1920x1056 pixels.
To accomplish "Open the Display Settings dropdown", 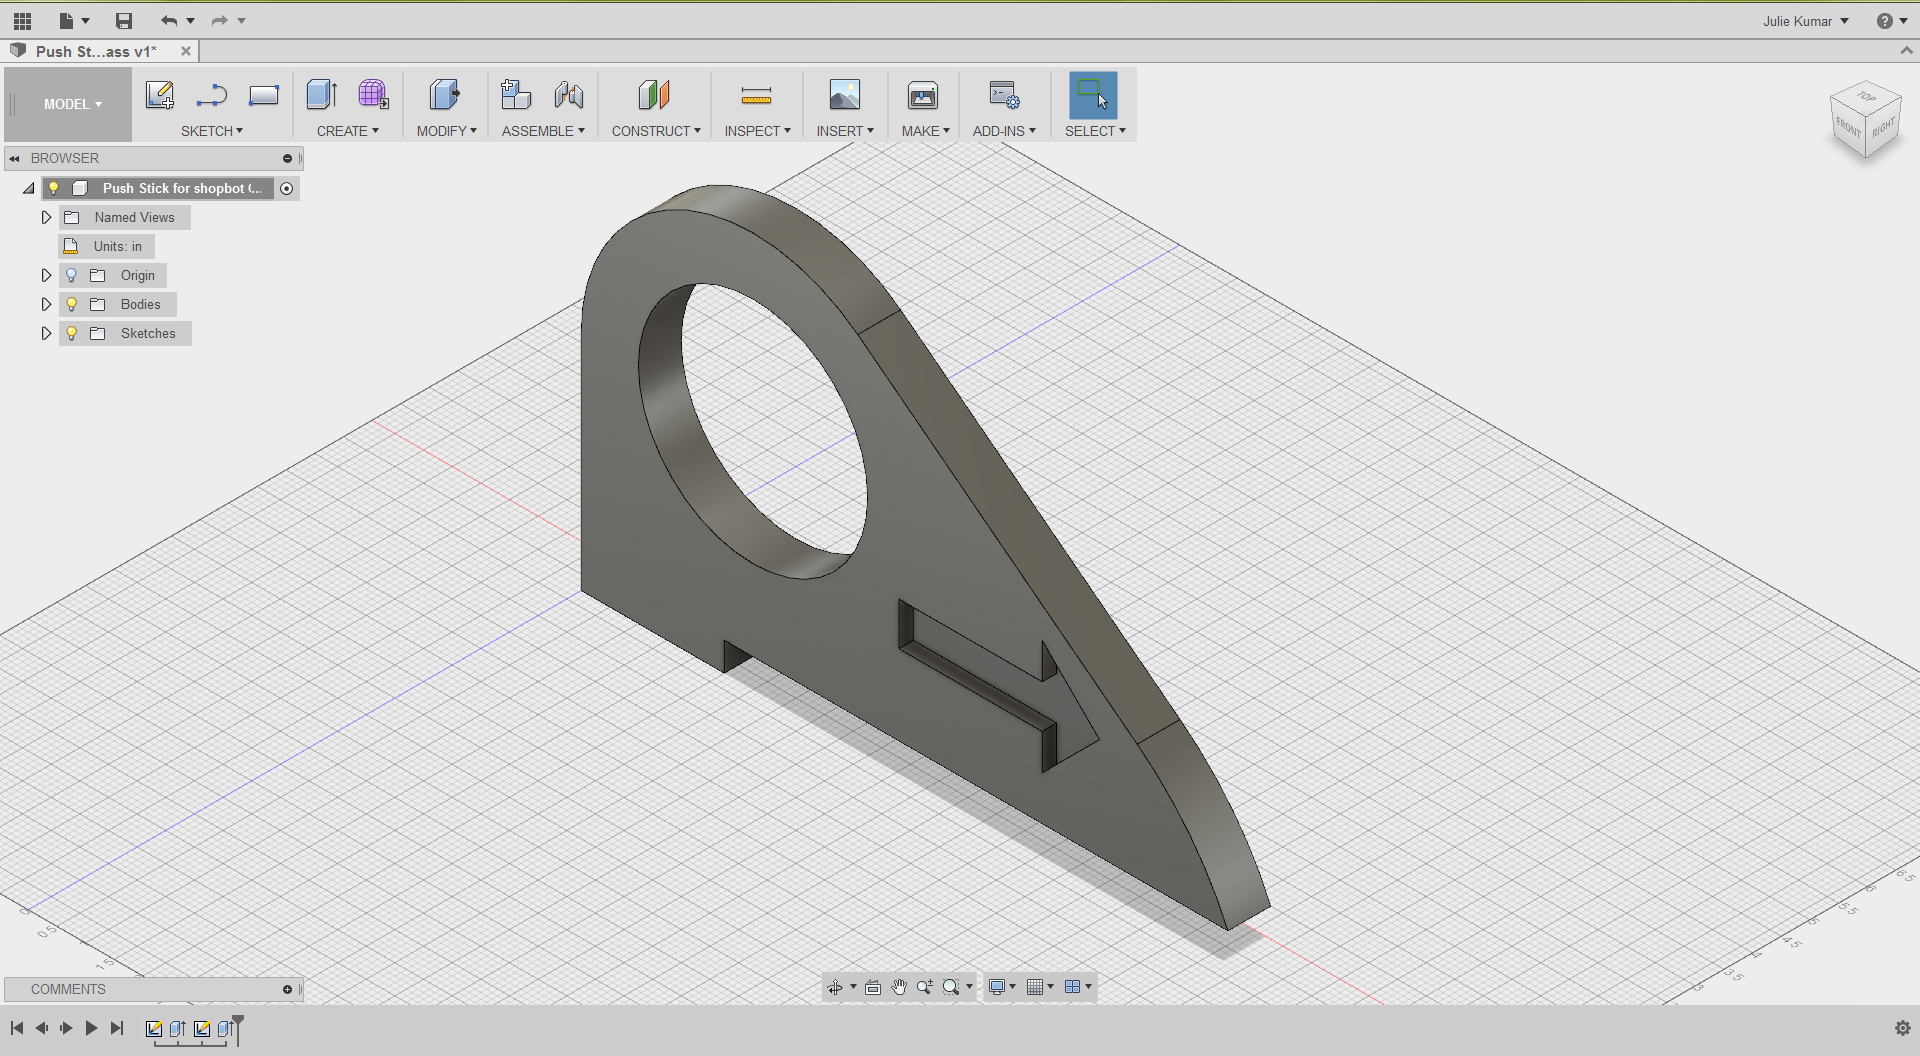I will click(1000, 986).
